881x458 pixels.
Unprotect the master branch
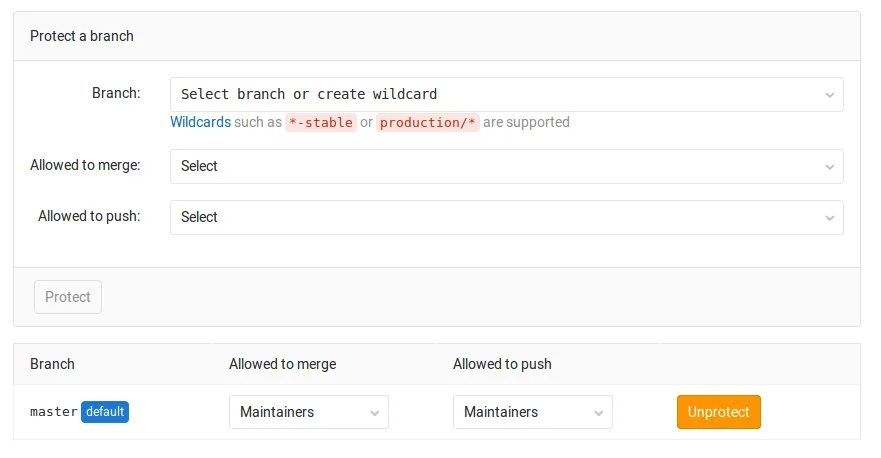point(718,412)
